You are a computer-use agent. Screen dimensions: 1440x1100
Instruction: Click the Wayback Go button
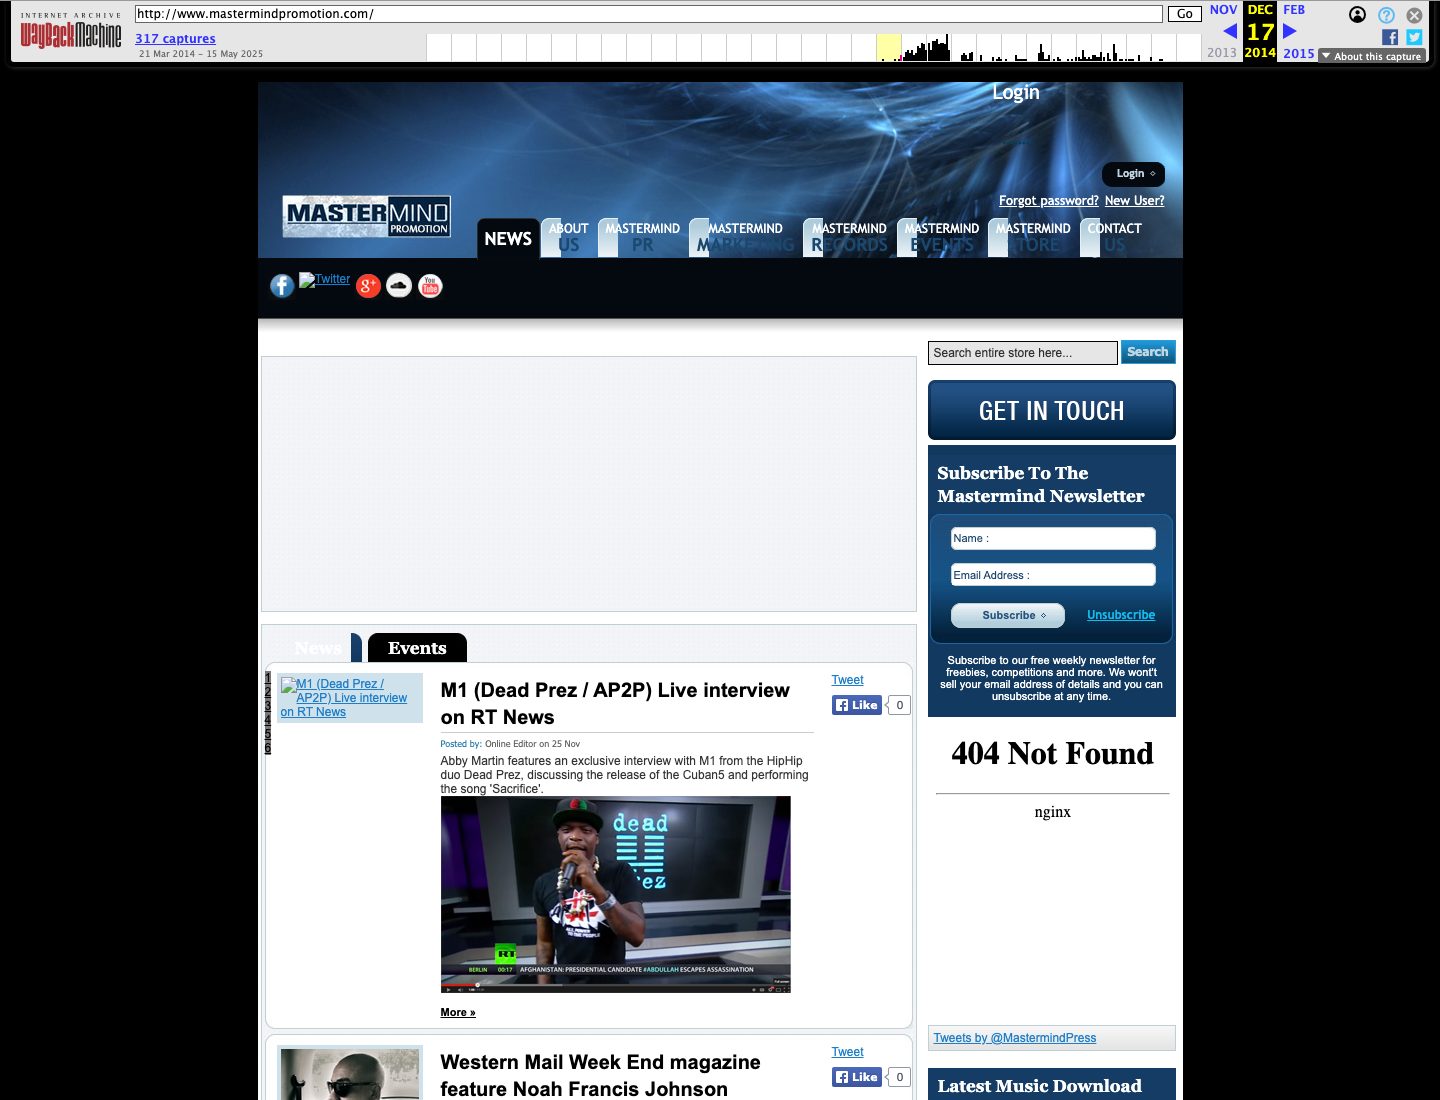point(1185,14)
